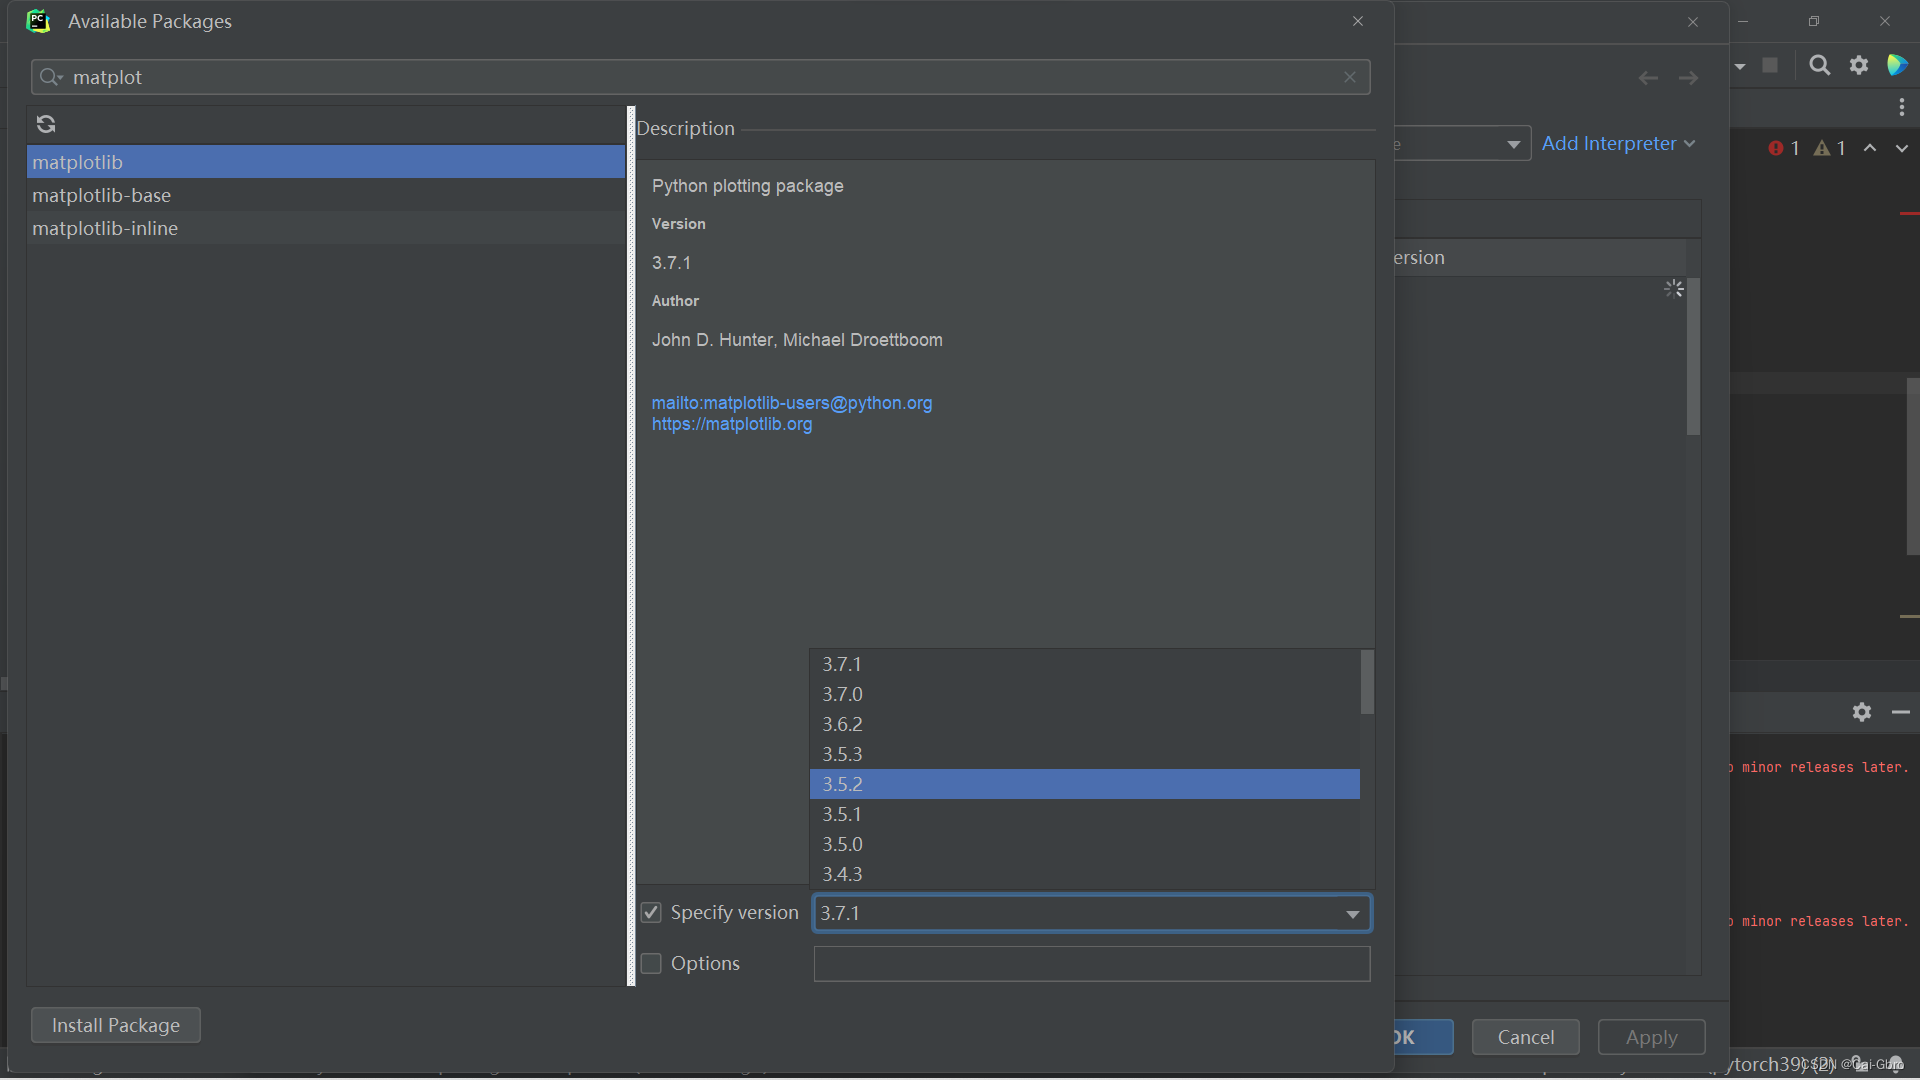The width and height of the screenshot is (1920, 1080).
Task: Clear the matplot search text
Action: pos(1350,77)
